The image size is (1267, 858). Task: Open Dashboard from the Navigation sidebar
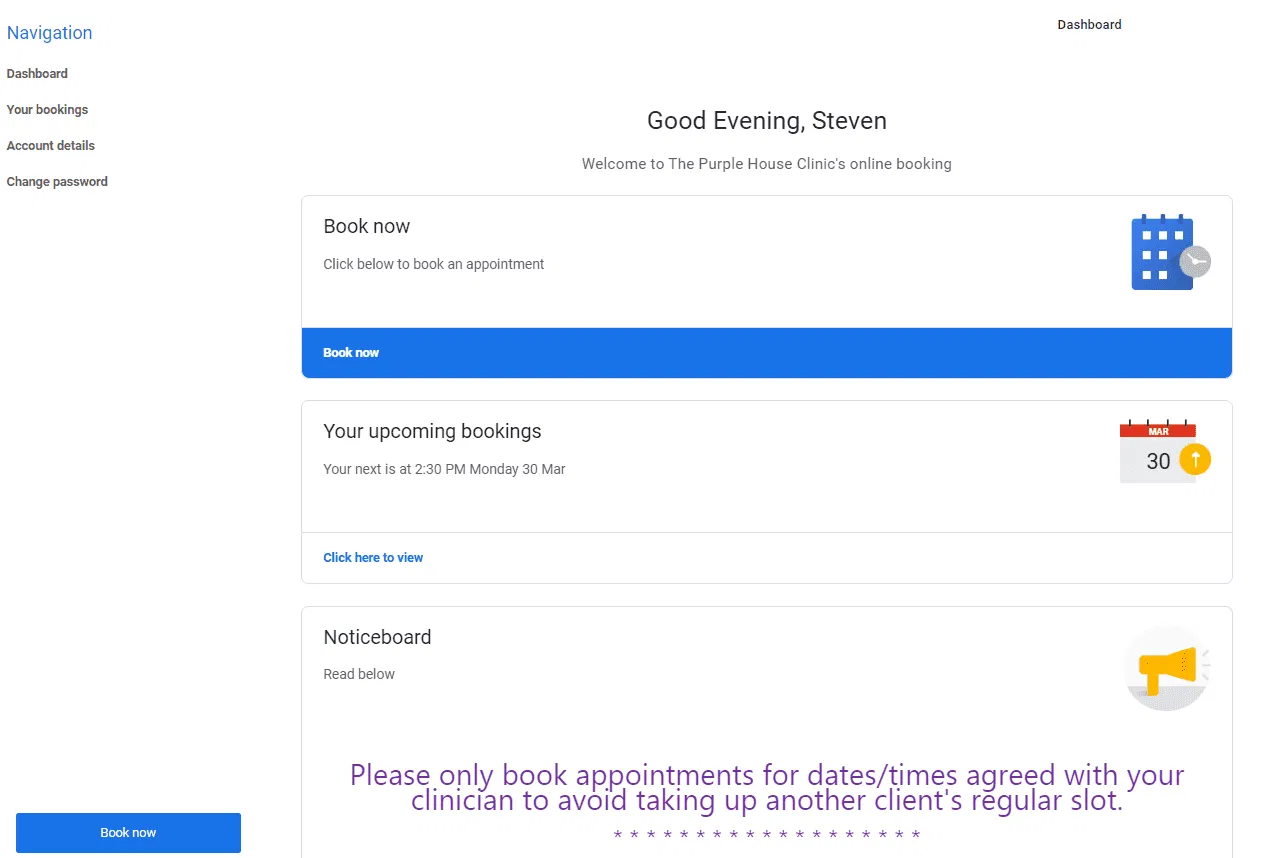(x=37, y=74)
